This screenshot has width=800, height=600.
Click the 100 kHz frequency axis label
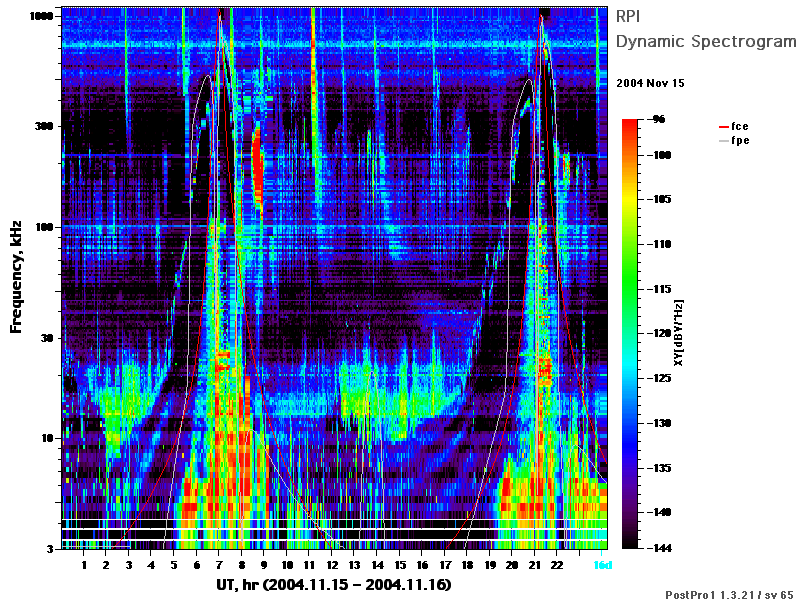(x=44, y=227)
